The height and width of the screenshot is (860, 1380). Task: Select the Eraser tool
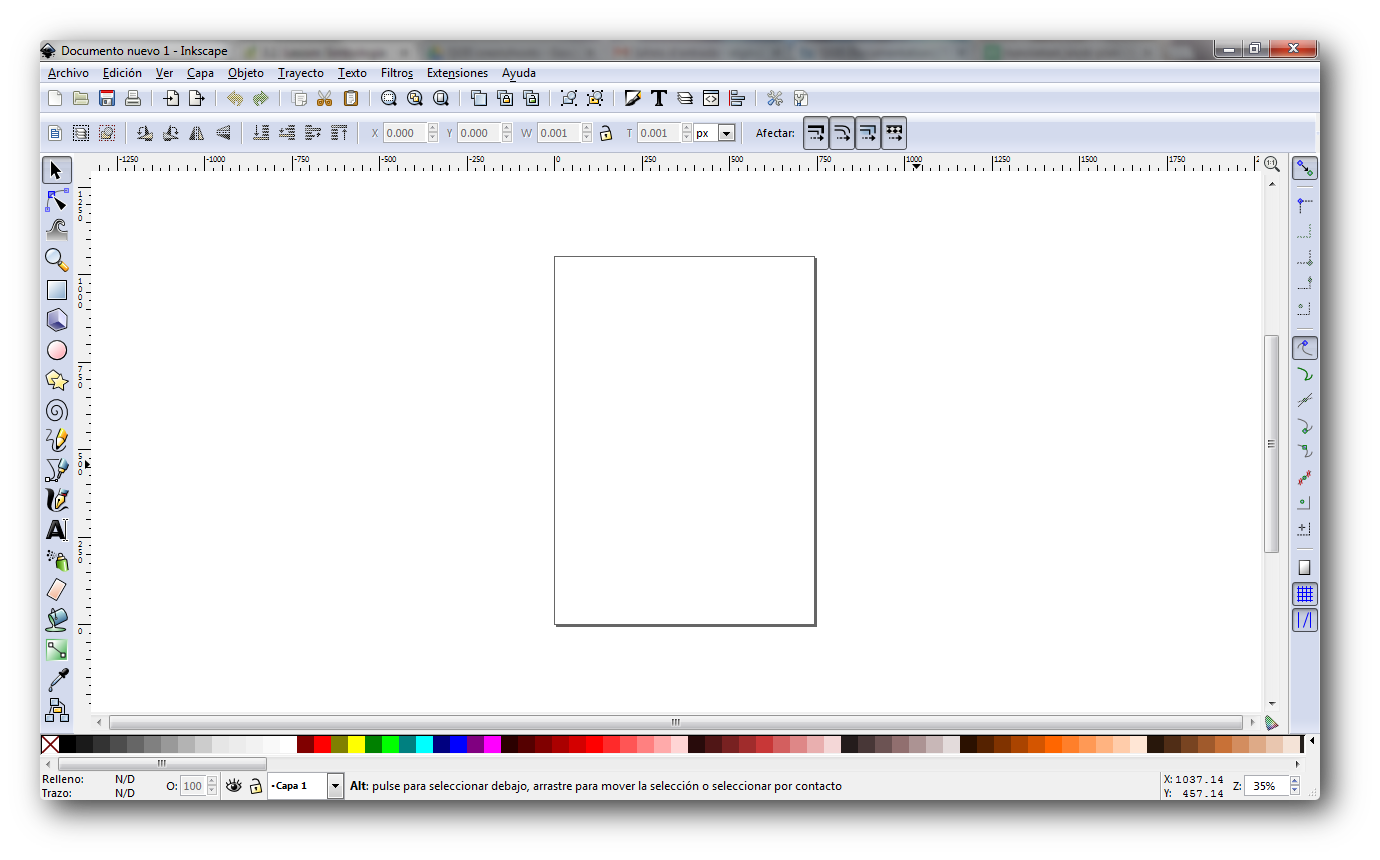point(57,590)
